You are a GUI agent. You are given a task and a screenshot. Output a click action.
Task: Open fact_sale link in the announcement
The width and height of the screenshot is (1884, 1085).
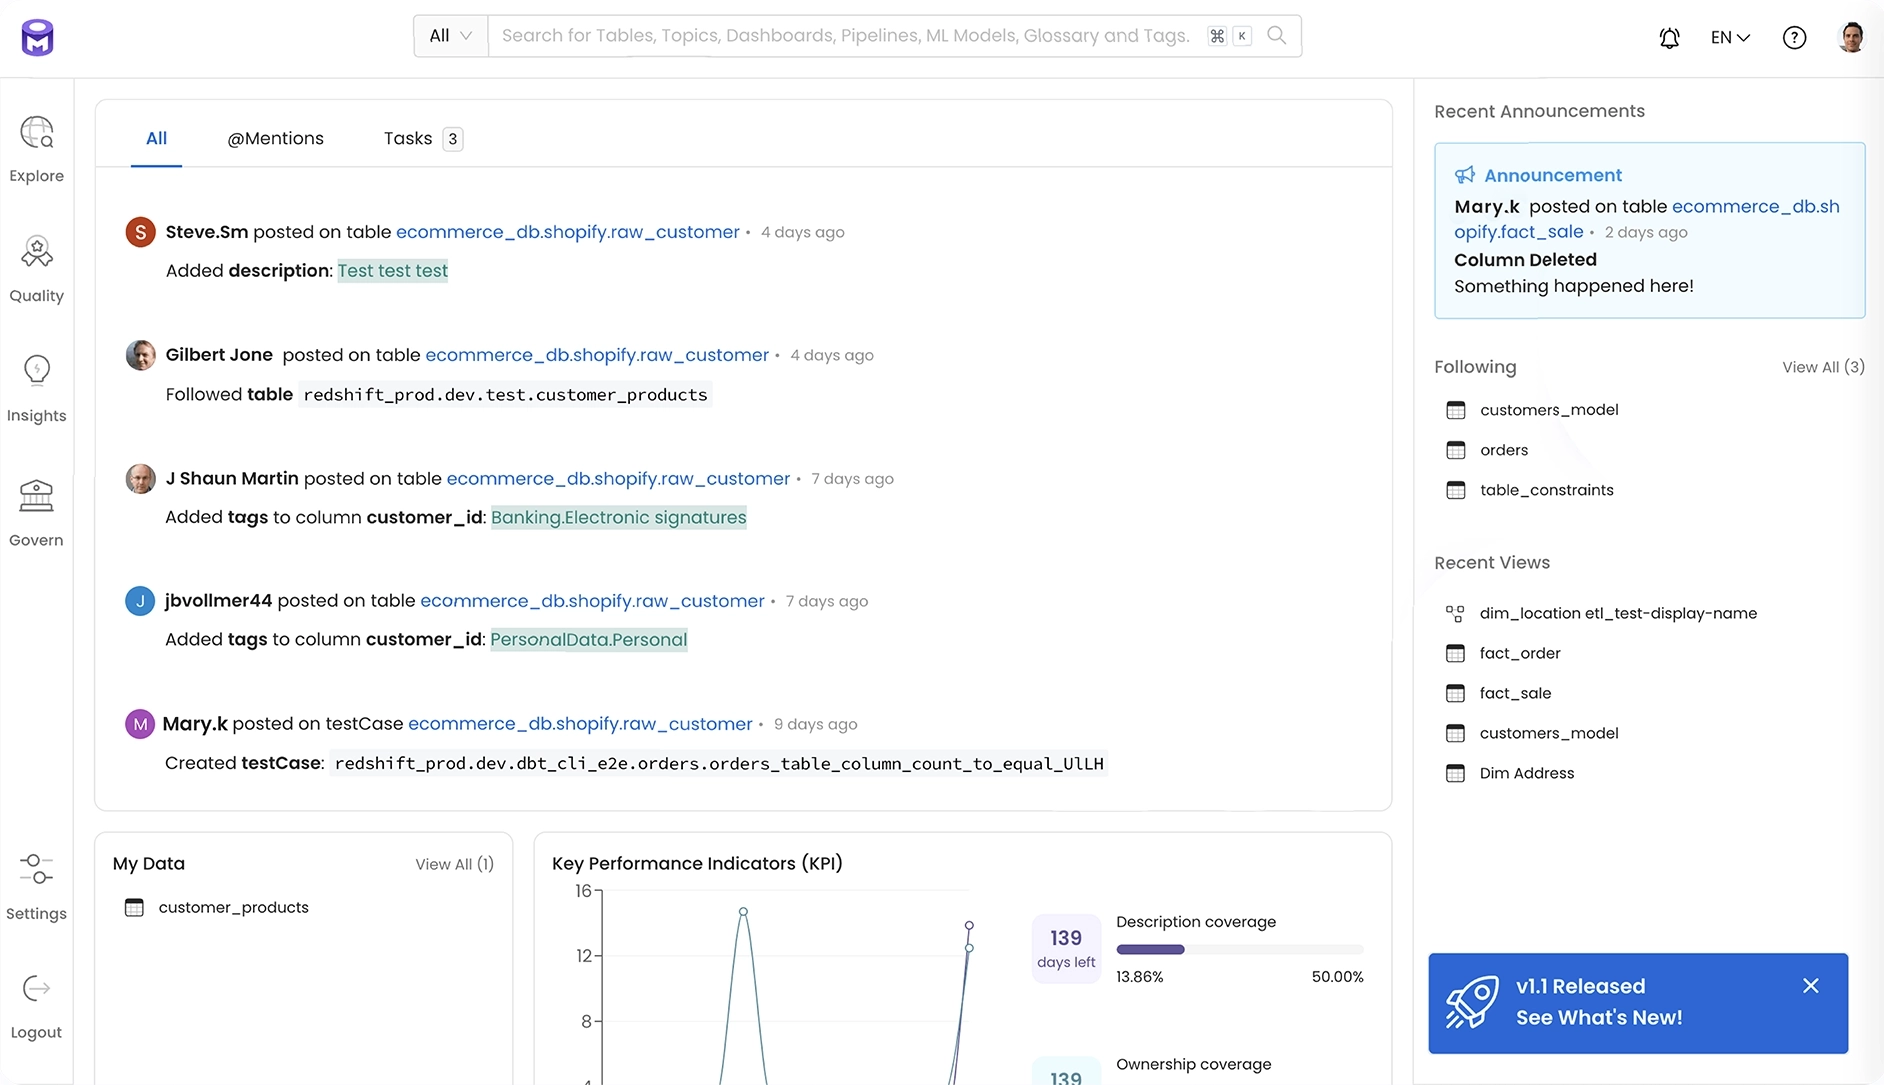[x=1519, y=232]
